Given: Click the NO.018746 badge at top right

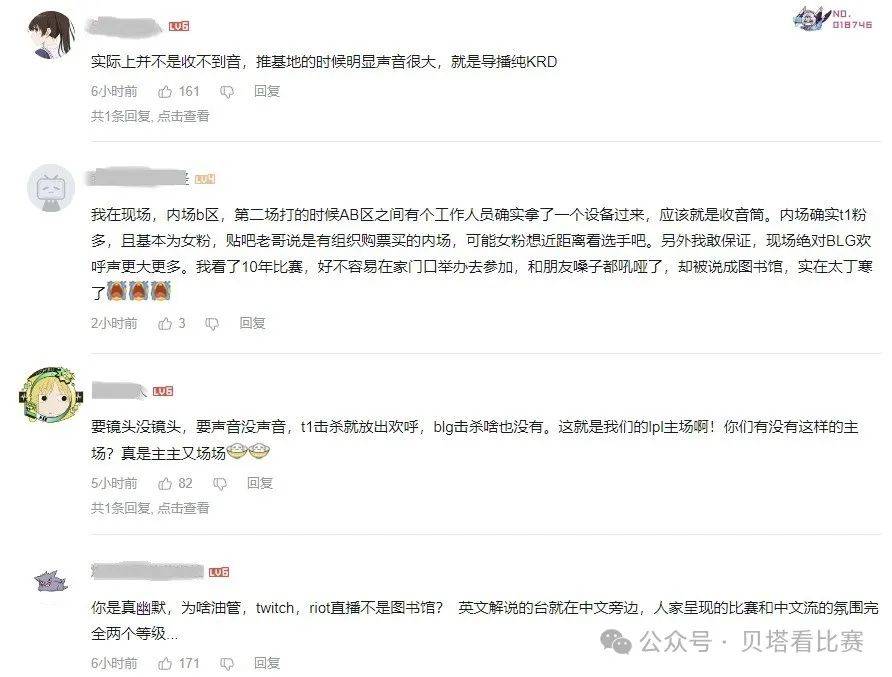Looking at the screenshot, I should [x=833, y=19].
